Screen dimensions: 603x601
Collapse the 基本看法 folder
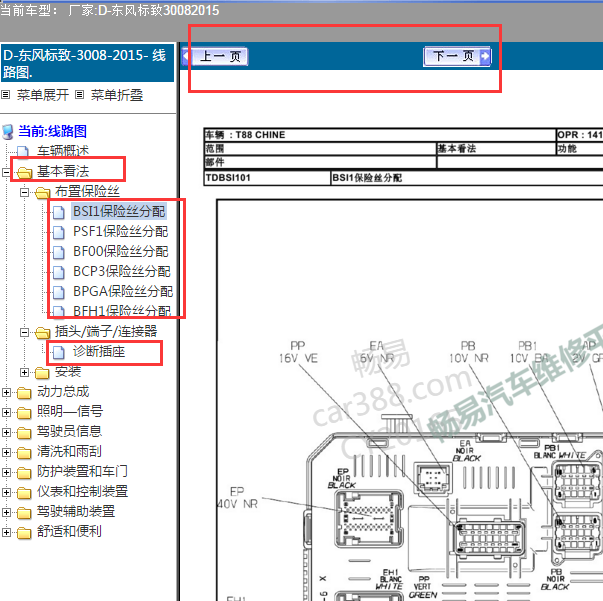click(x=6, y=172)
